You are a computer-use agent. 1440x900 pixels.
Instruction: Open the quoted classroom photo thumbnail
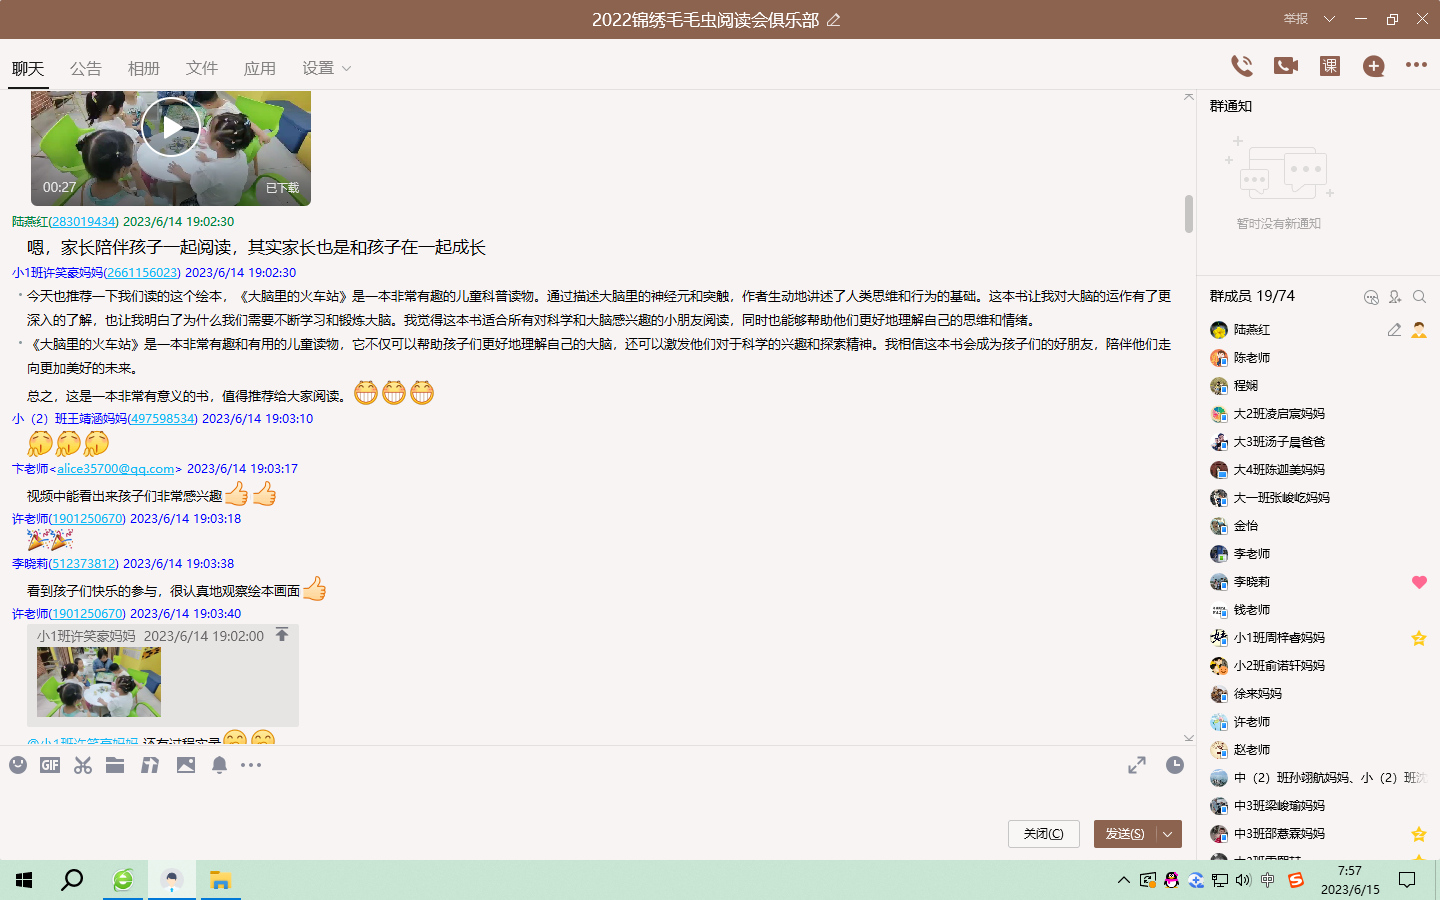(99, 682)
